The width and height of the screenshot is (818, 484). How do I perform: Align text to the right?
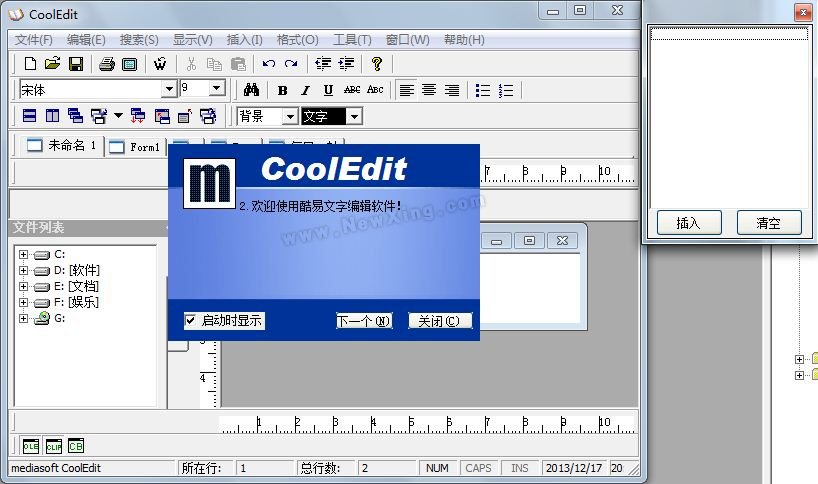452,90
